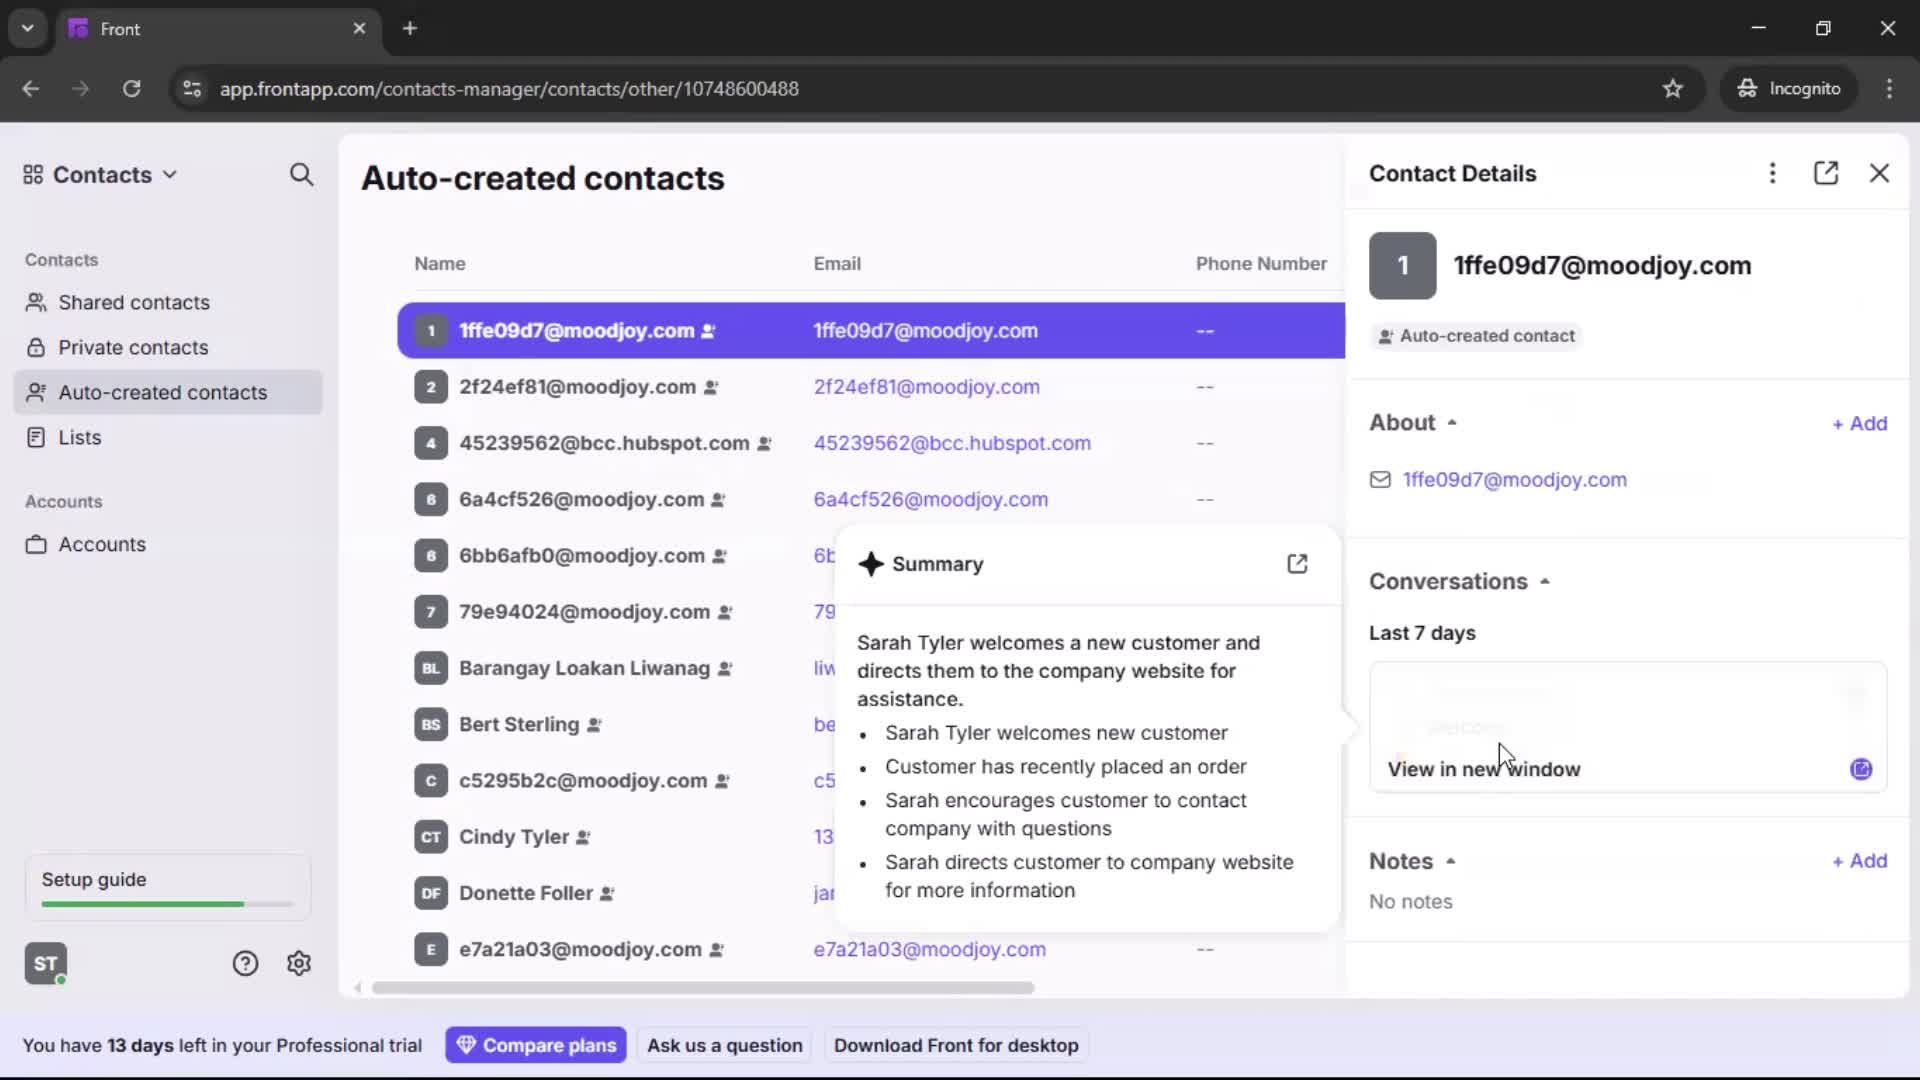The image size is (1920, 1080).
Task: Open the search icon in Contacts sidebar
Action: (x=302, y=175)
